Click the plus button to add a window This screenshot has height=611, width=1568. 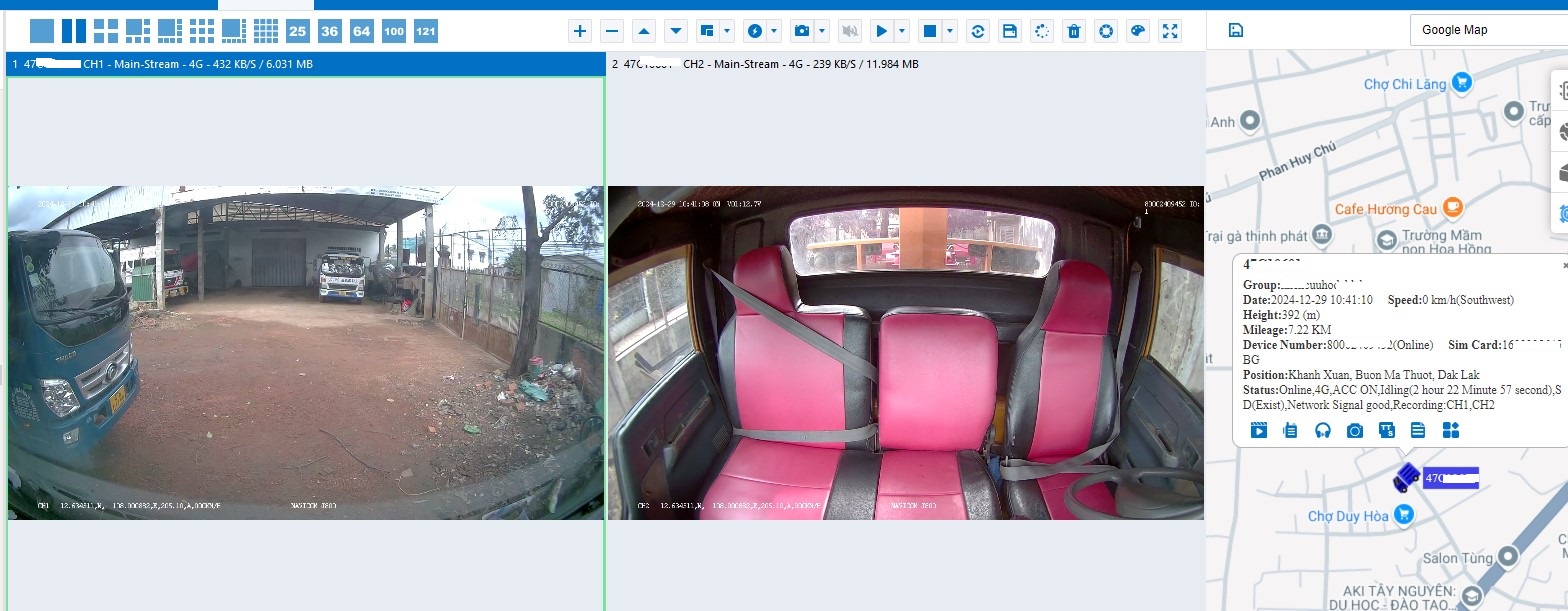[x=580, y=31]
